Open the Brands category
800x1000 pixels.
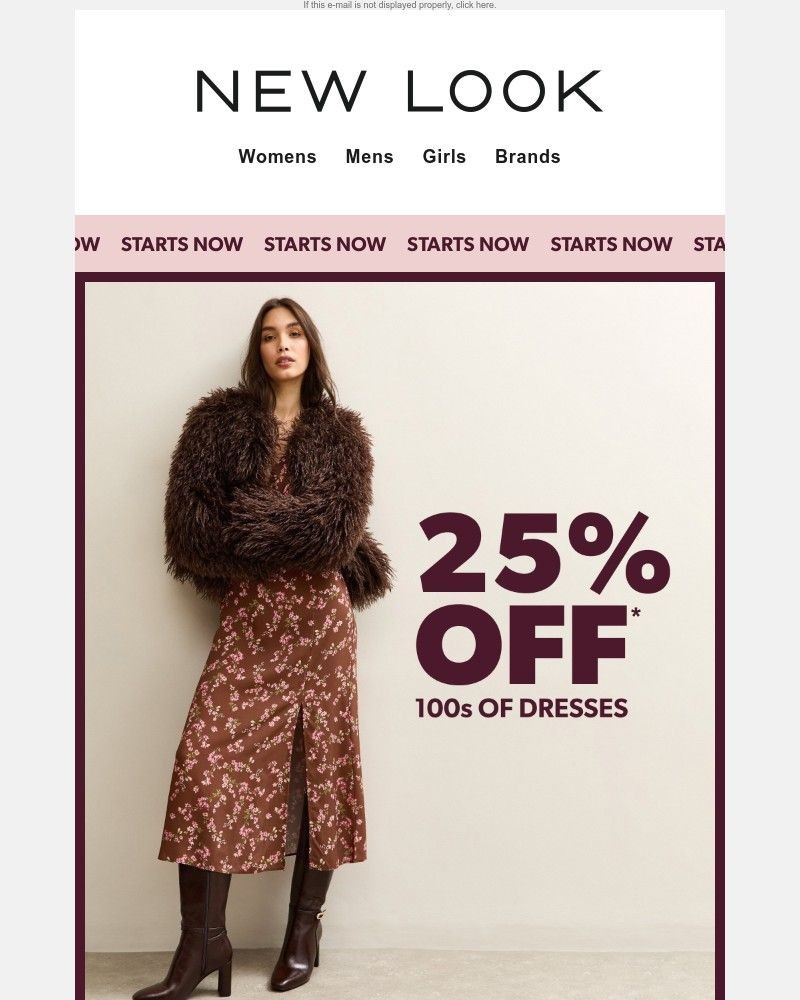(528, 156)
